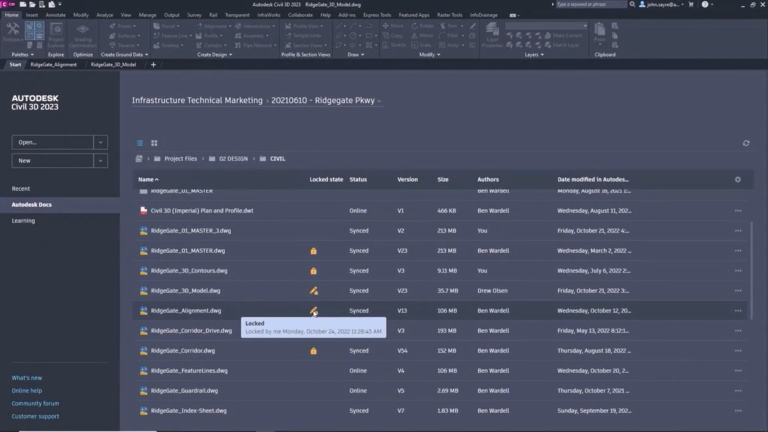The height and width of the screenshot is (432, 768).
Task: Add a new drawing tab with plus button
Action: (x=153, y=65)
